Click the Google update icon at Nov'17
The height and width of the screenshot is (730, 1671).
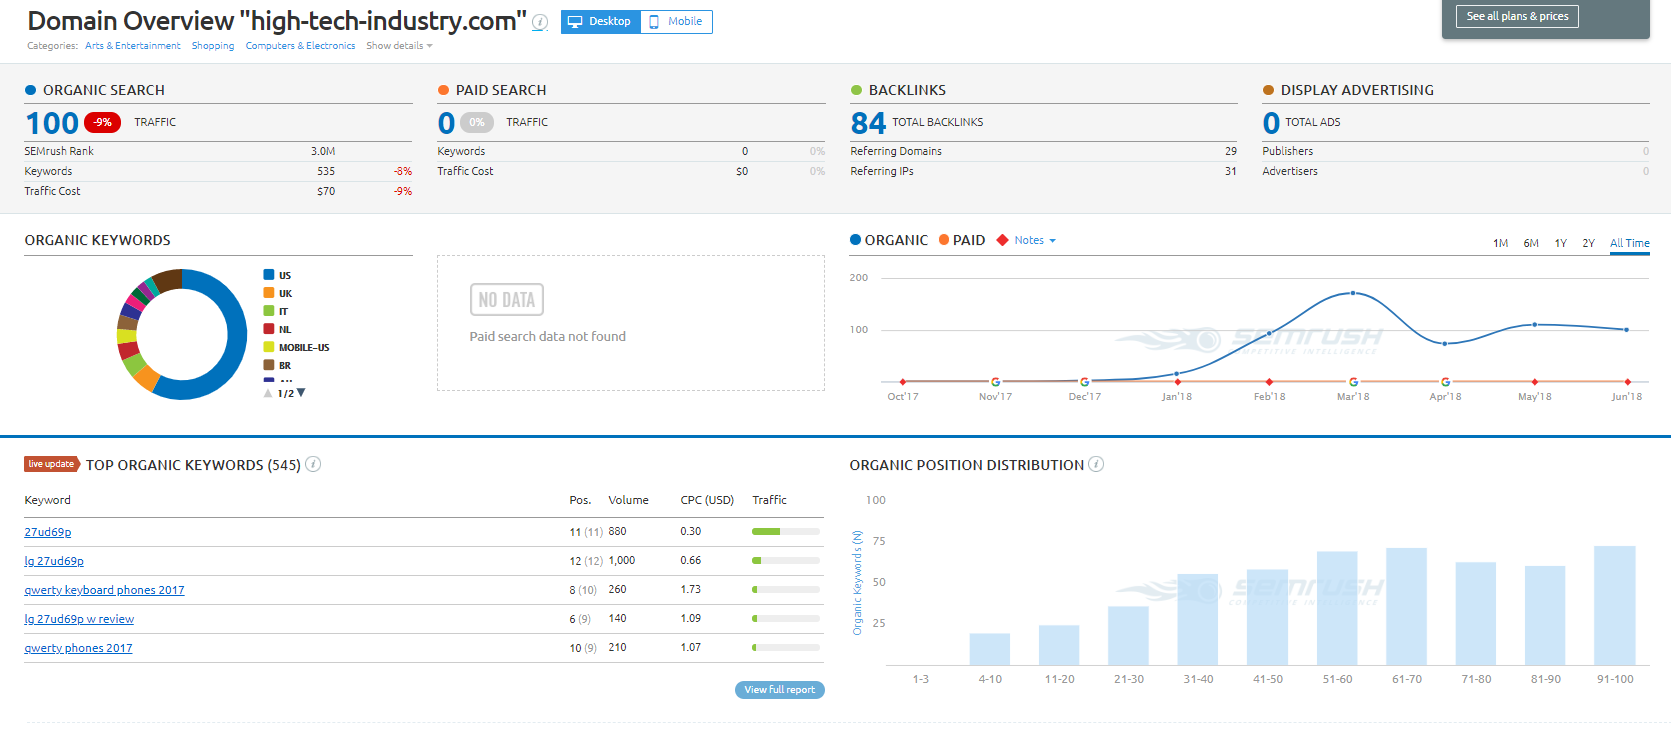(995, 382)
